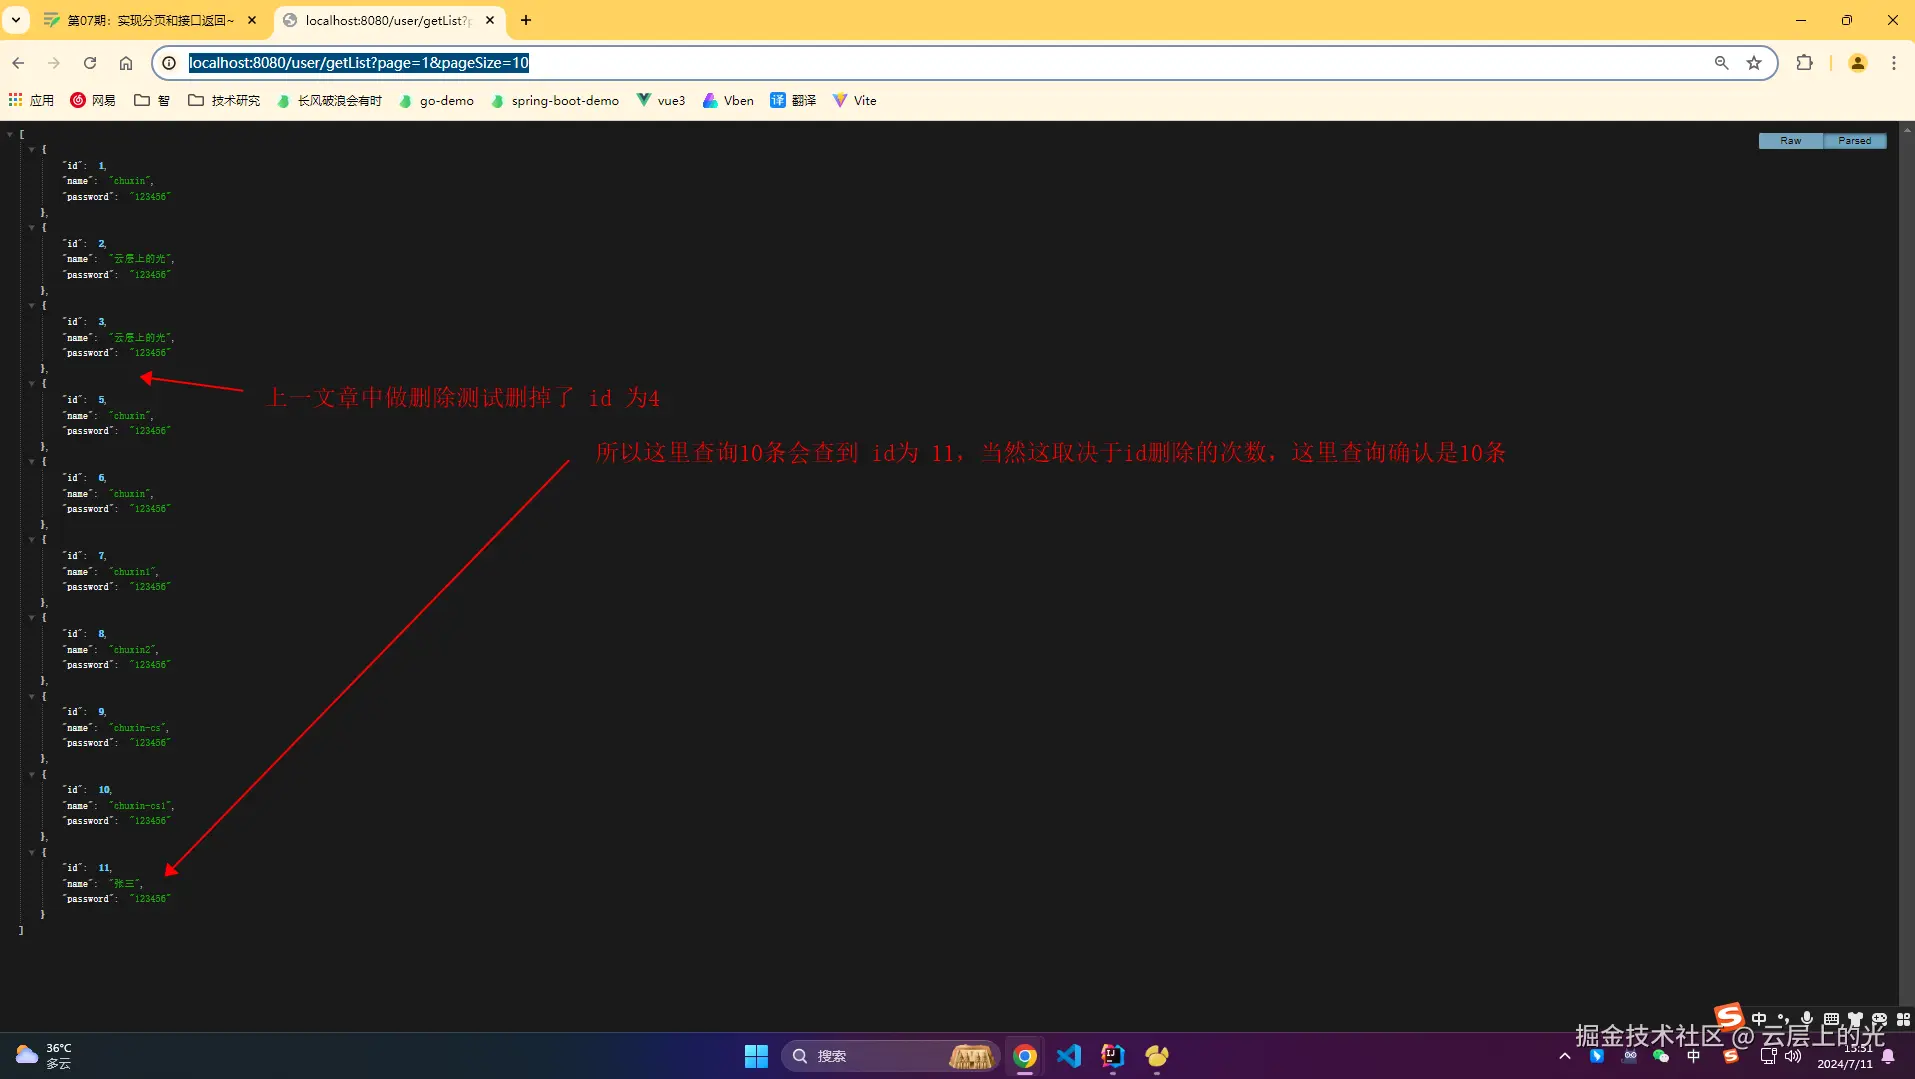Open the 技术研究 bookmark folder
The width and height of the screenshot is (1915, 1079).
pyautogui.click(x=224, y=100)
